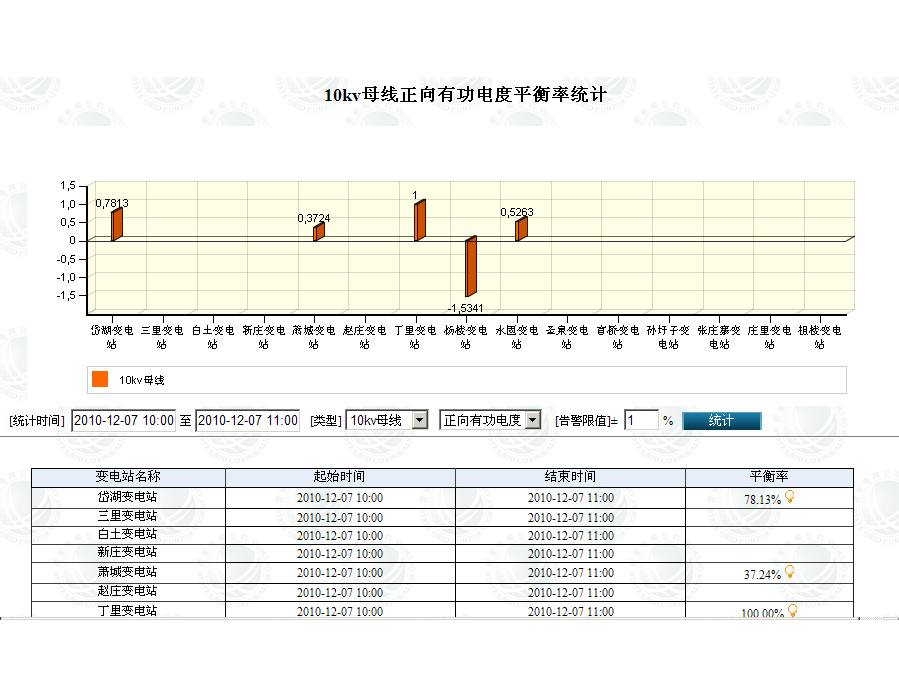Click the negative bar labeled -1,5341

(471, 267)
